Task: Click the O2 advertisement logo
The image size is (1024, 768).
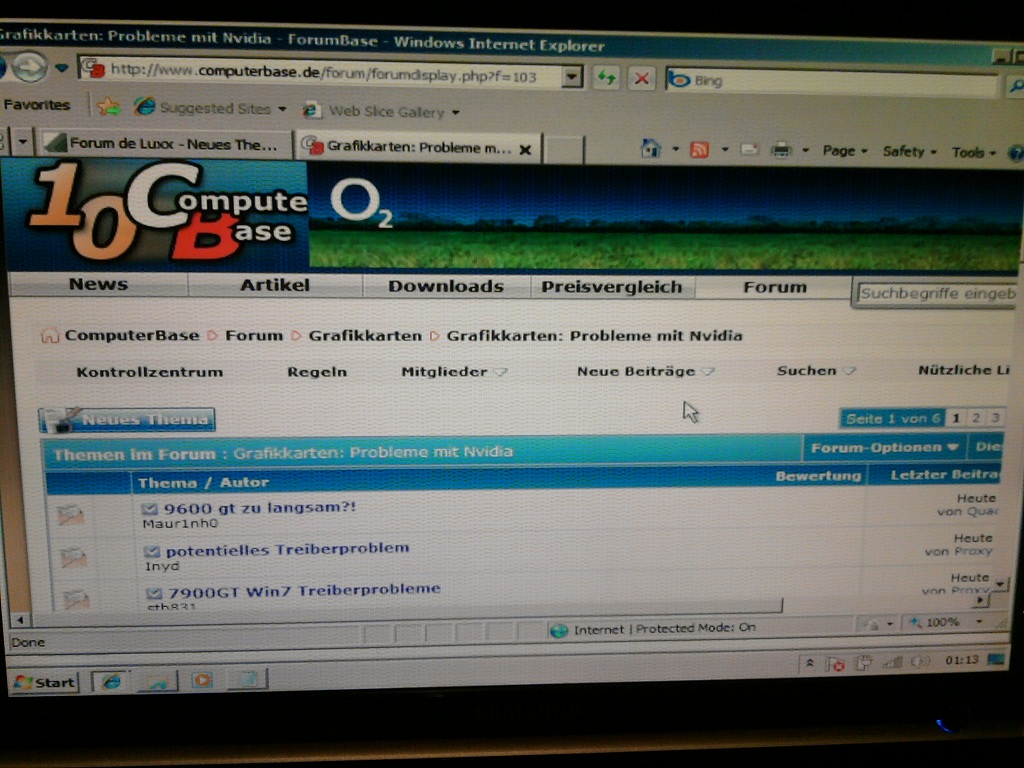Action: [361, 201]
